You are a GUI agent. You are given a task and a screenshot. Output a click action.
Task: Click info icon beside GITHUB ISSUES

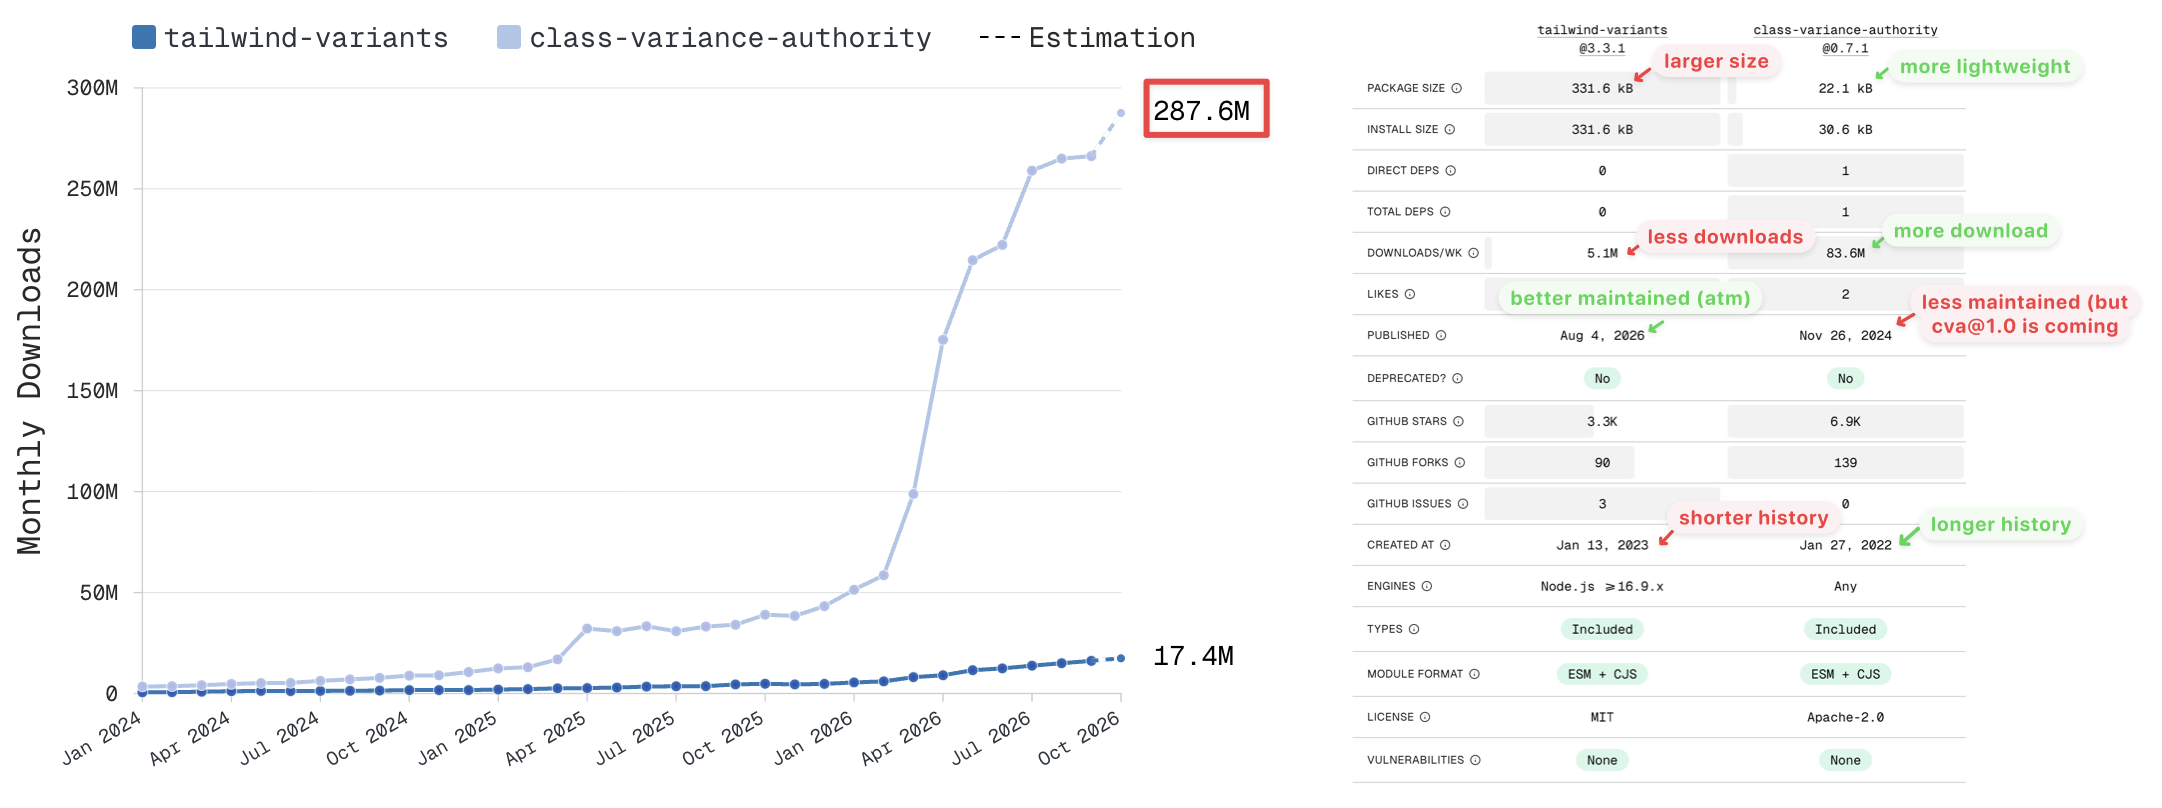1463,504
